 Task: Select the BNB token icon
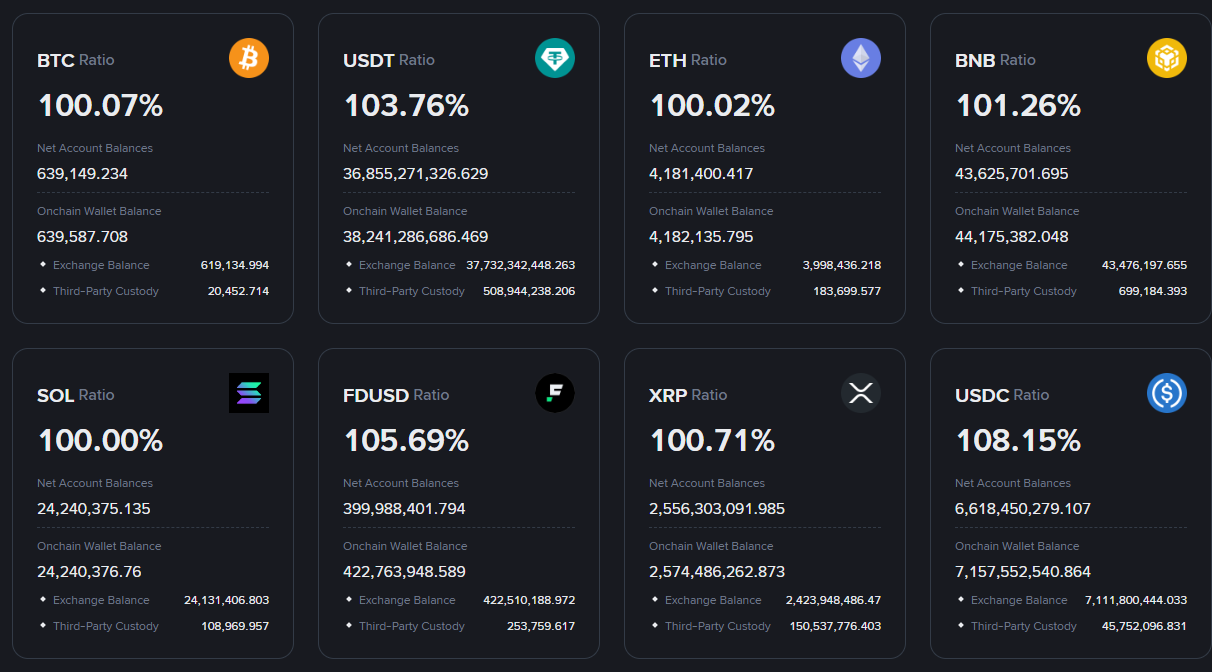point(1166,58)
